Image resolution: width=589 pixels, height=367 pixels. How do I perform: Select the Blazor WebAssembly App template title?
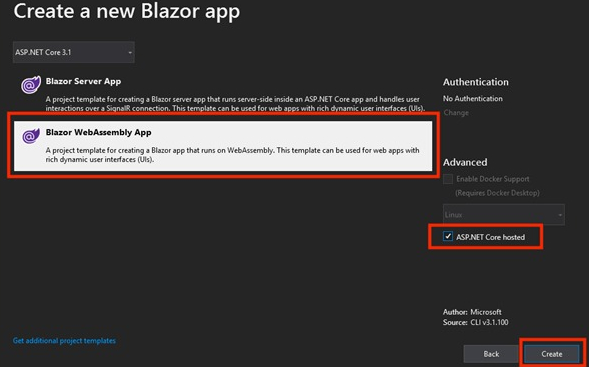[98, 132]
